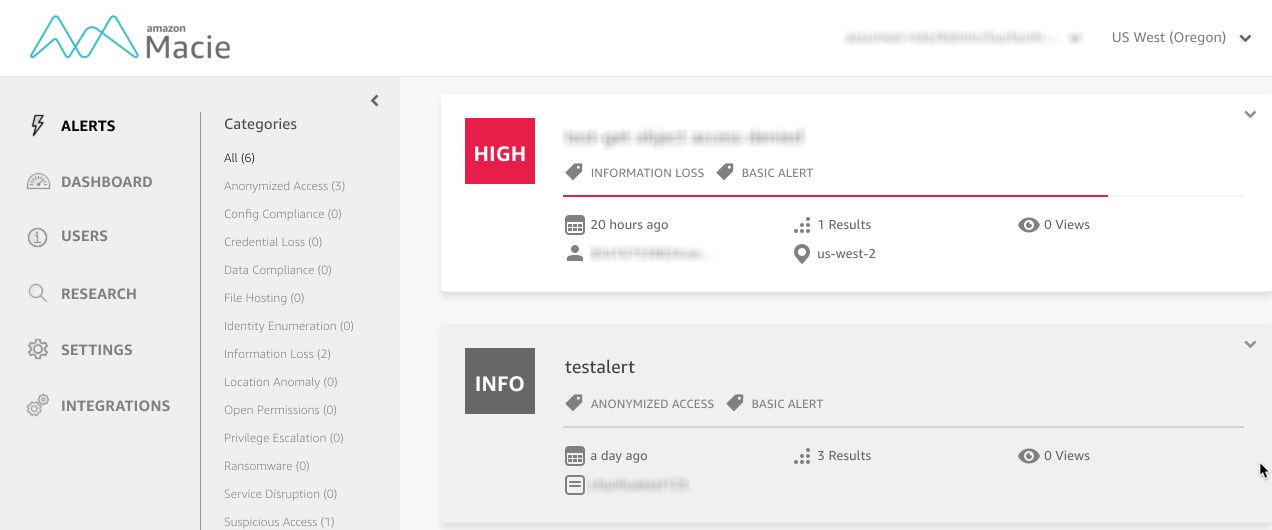This screenshot has height=530, width=1272.
Task: Click the red HIGH severity badge
Action: (500, 152)
